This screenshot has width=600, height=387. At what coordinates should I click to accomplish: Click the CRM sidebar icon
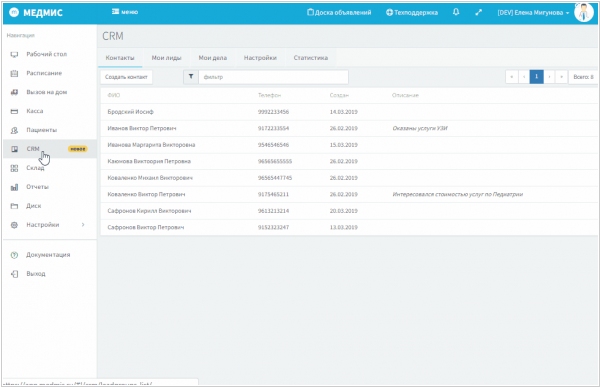[14, 149]
